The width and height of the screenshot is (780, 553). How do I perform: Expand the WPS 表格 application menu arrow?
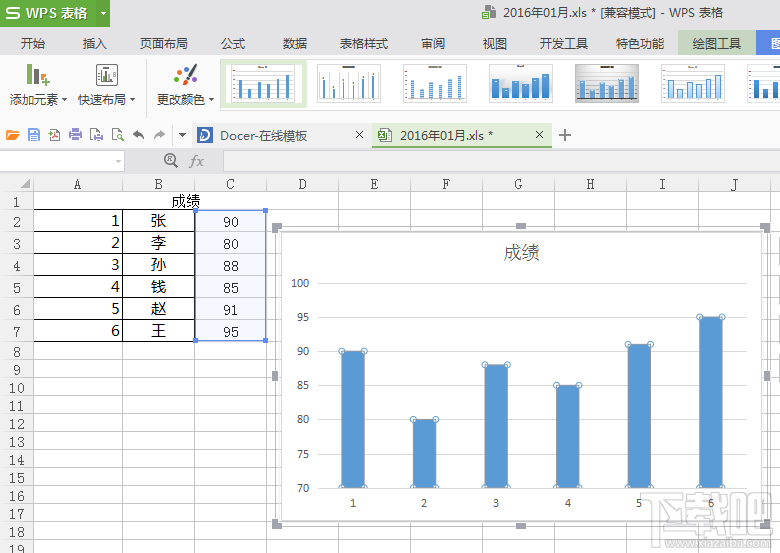(104, 13)
